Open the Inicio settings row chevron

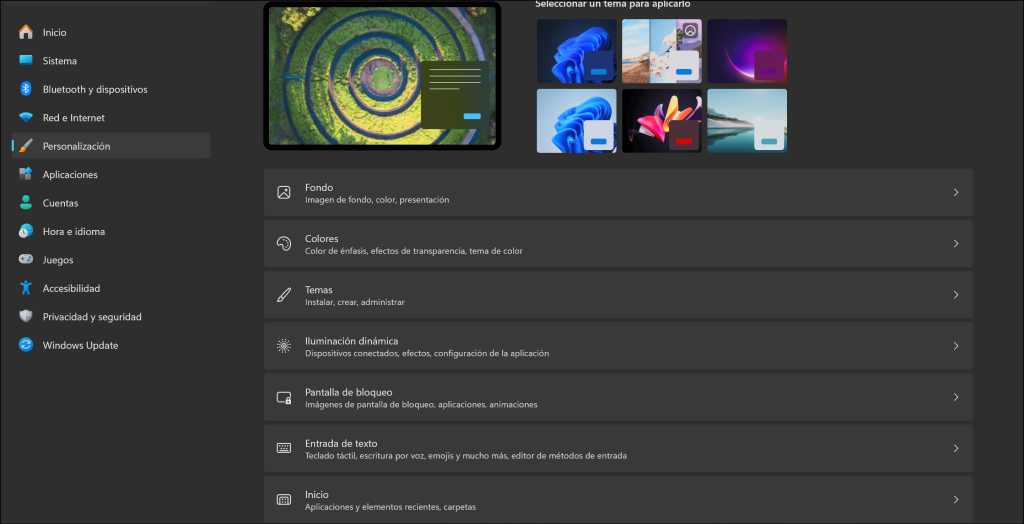955,499
